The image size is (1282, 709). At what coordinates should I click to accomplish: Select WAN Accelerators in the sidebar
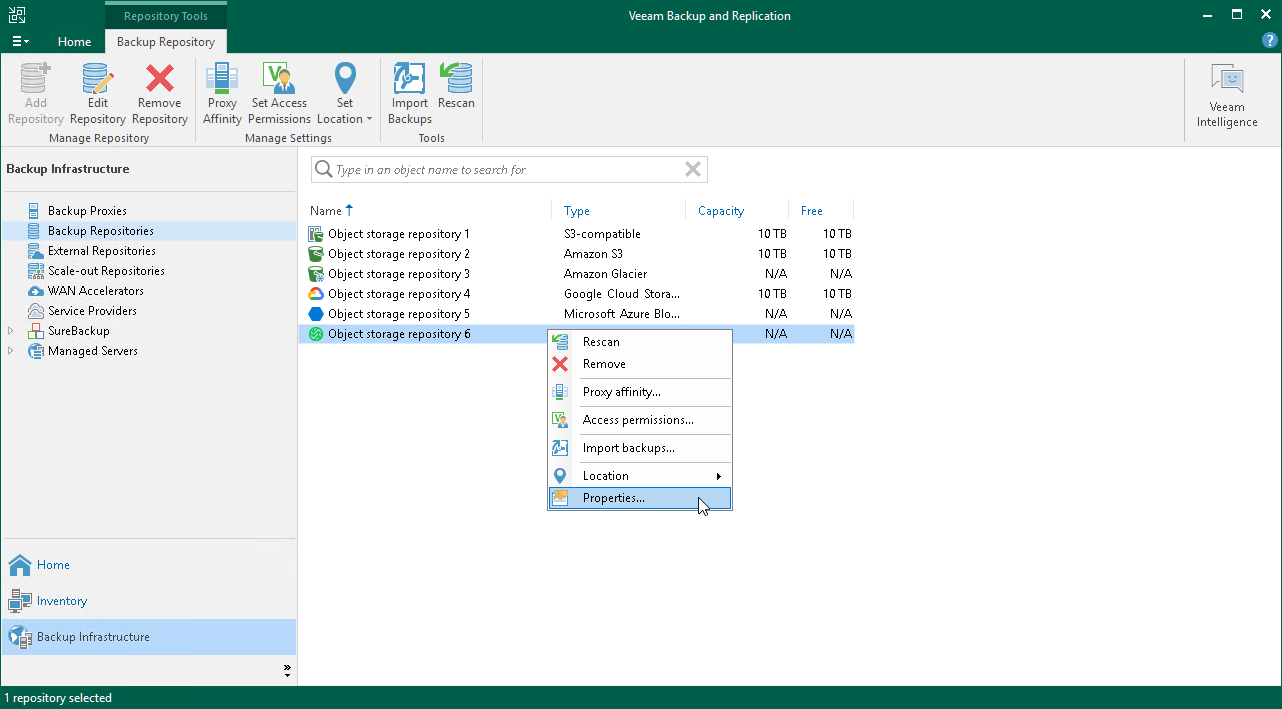(95, 290)
